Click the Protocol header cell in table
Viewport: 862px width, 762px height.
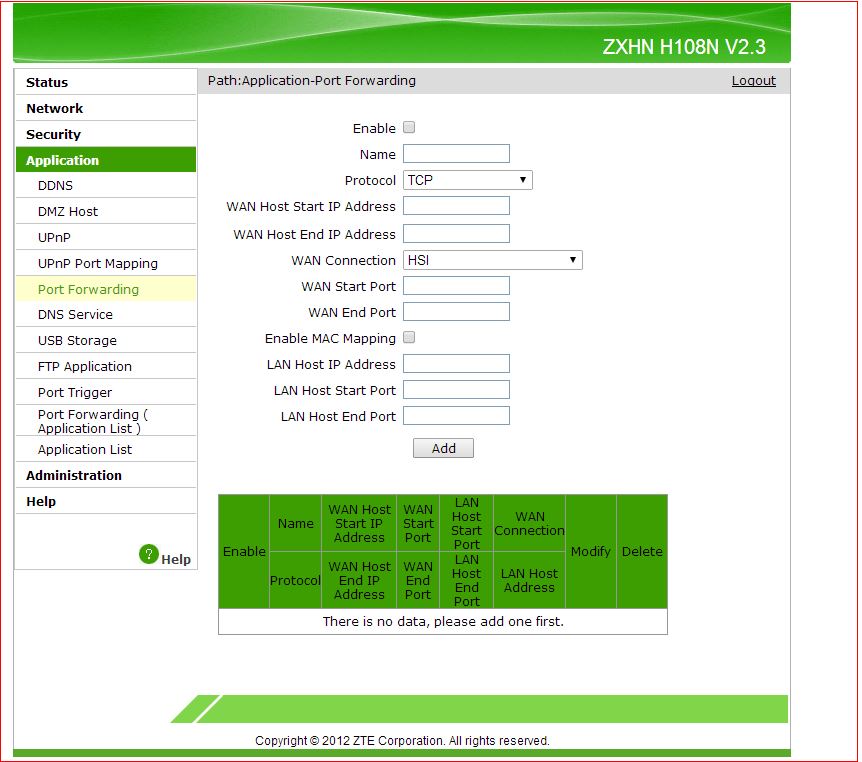pyautogui.click(x=295, y=580)
